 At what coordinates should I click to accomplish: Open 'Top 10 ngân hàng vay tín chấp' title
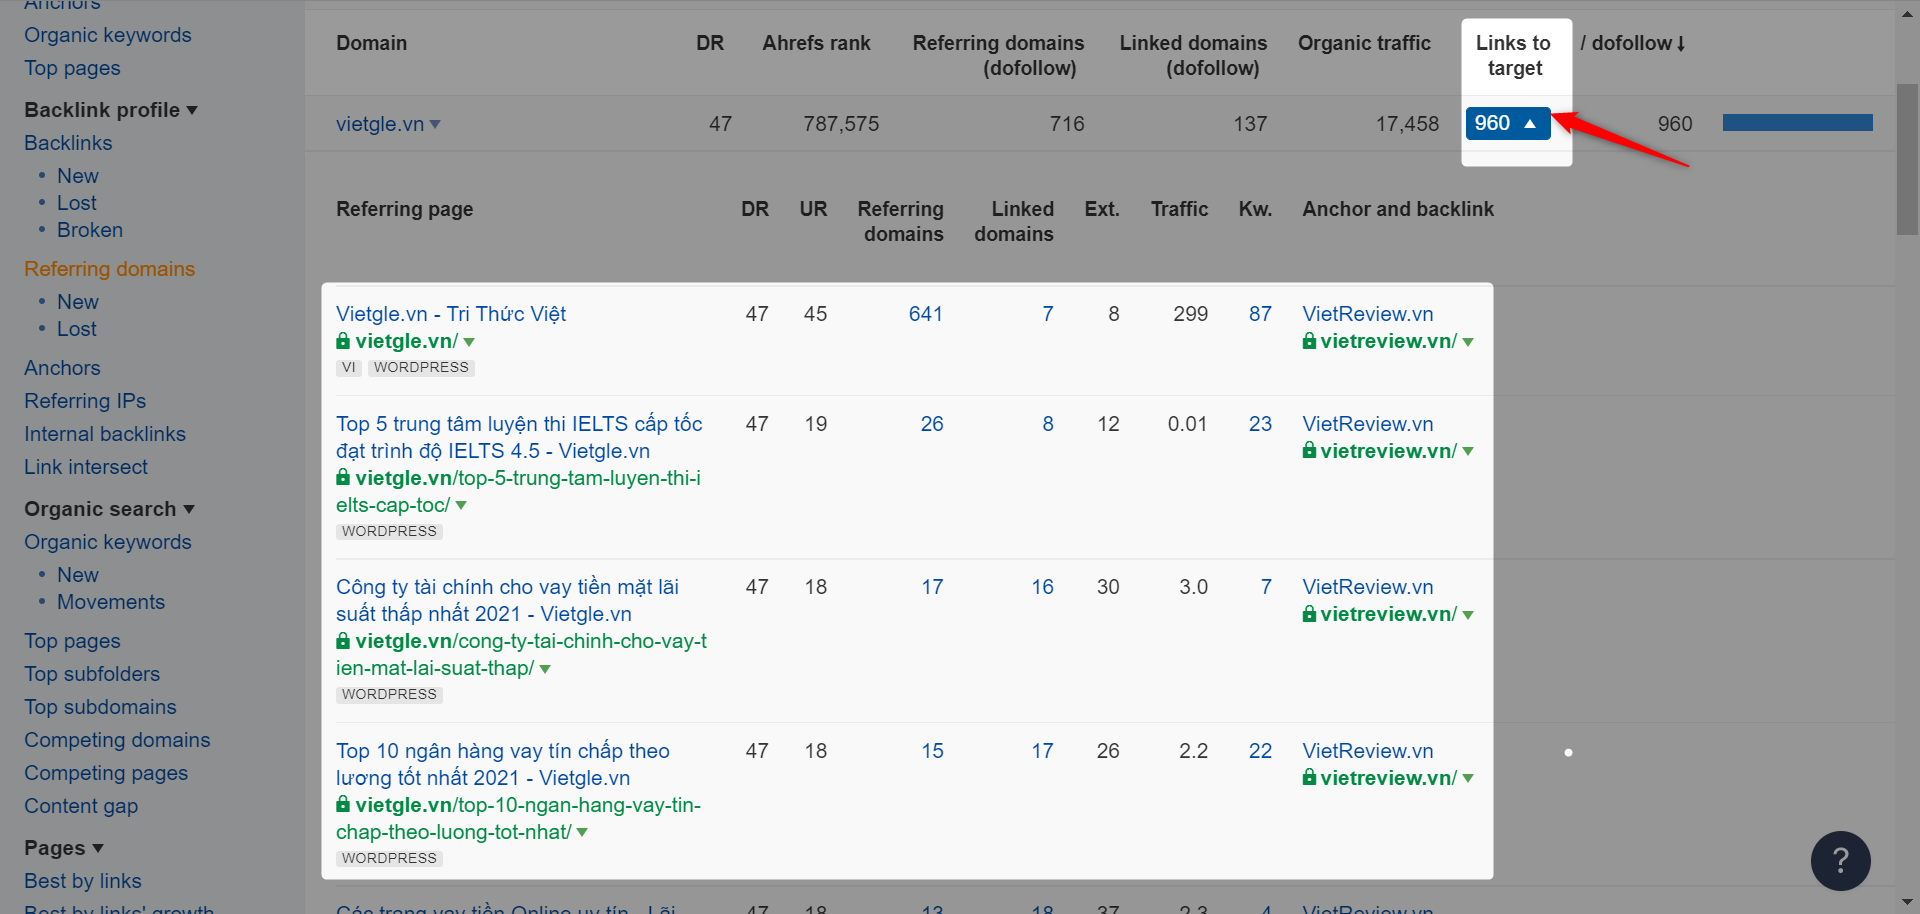(503, 764)
